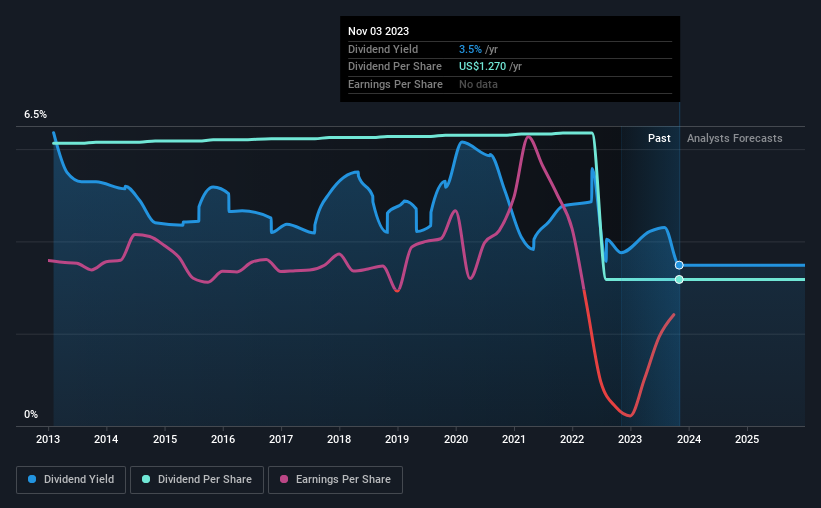Select the 2016 label on the timeline axis

tap(223, 439)
